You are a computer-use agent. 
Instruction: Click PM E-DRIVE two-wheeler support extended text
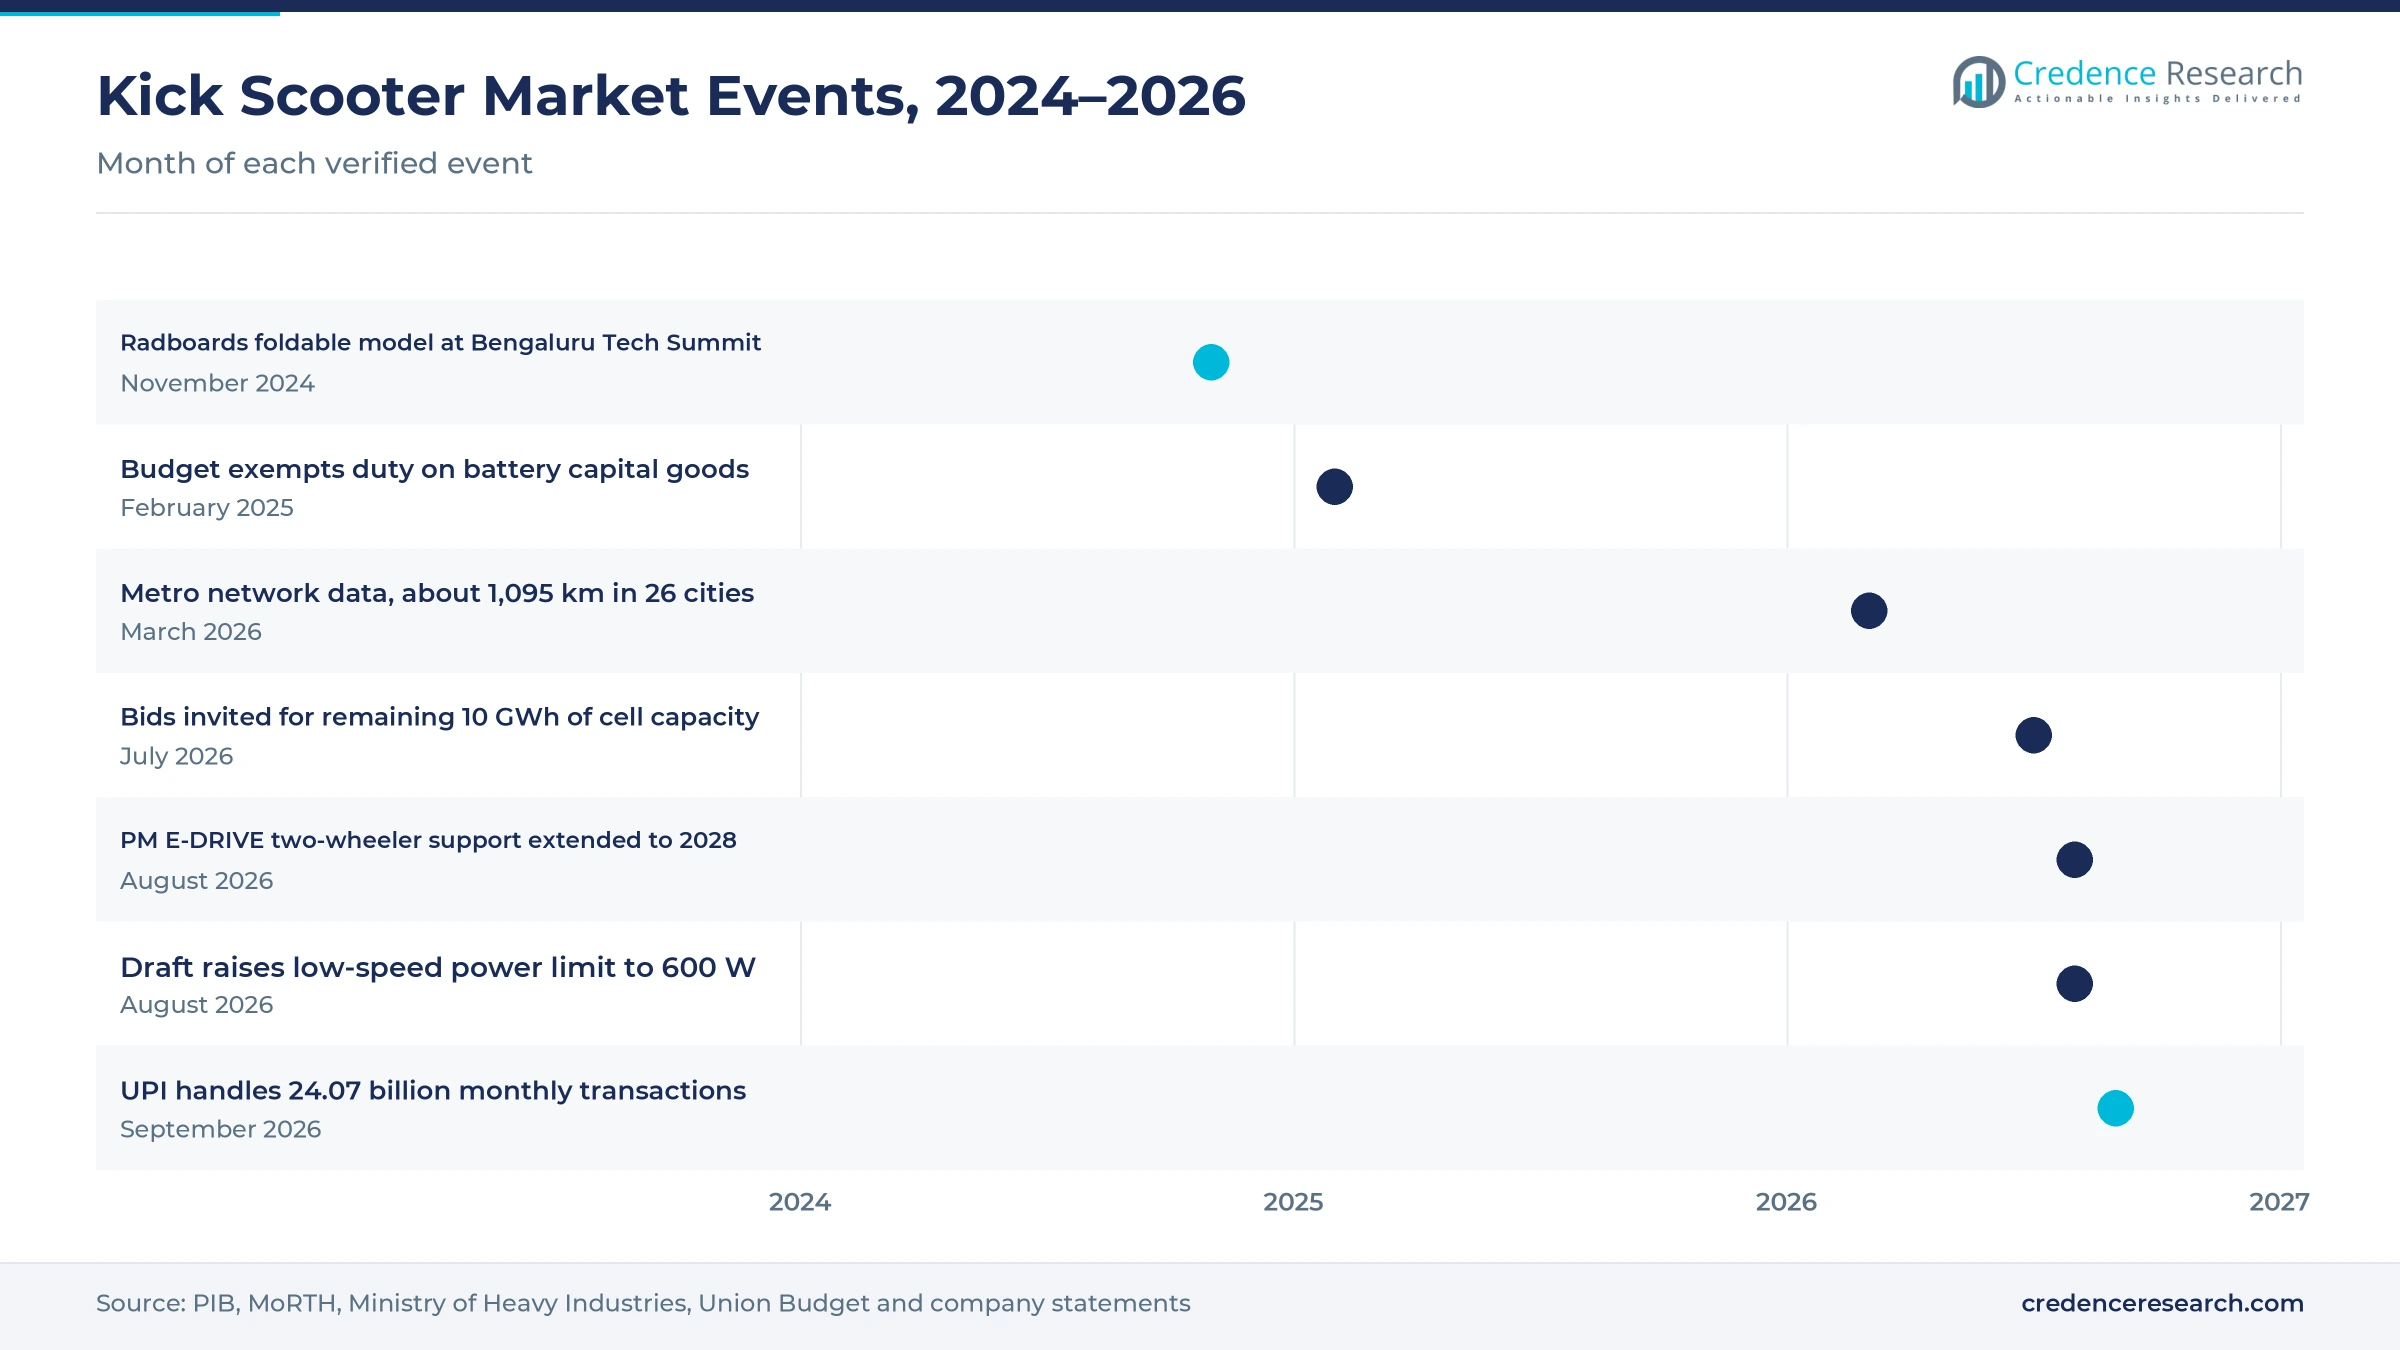tap(428, 840)
